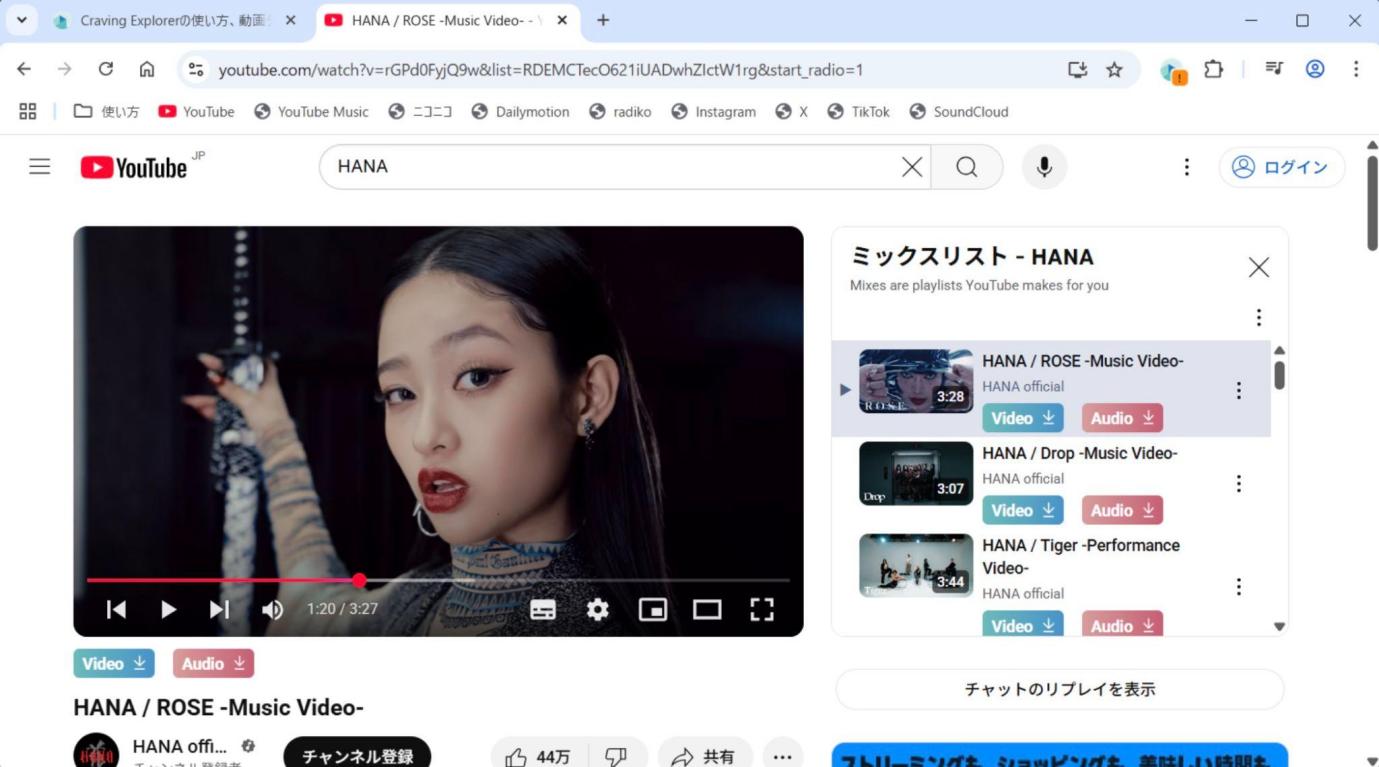Expand the tab search dropdown
Viewport: 1379px width, 767px height.
pyautogui.click(x=21, y=20)
